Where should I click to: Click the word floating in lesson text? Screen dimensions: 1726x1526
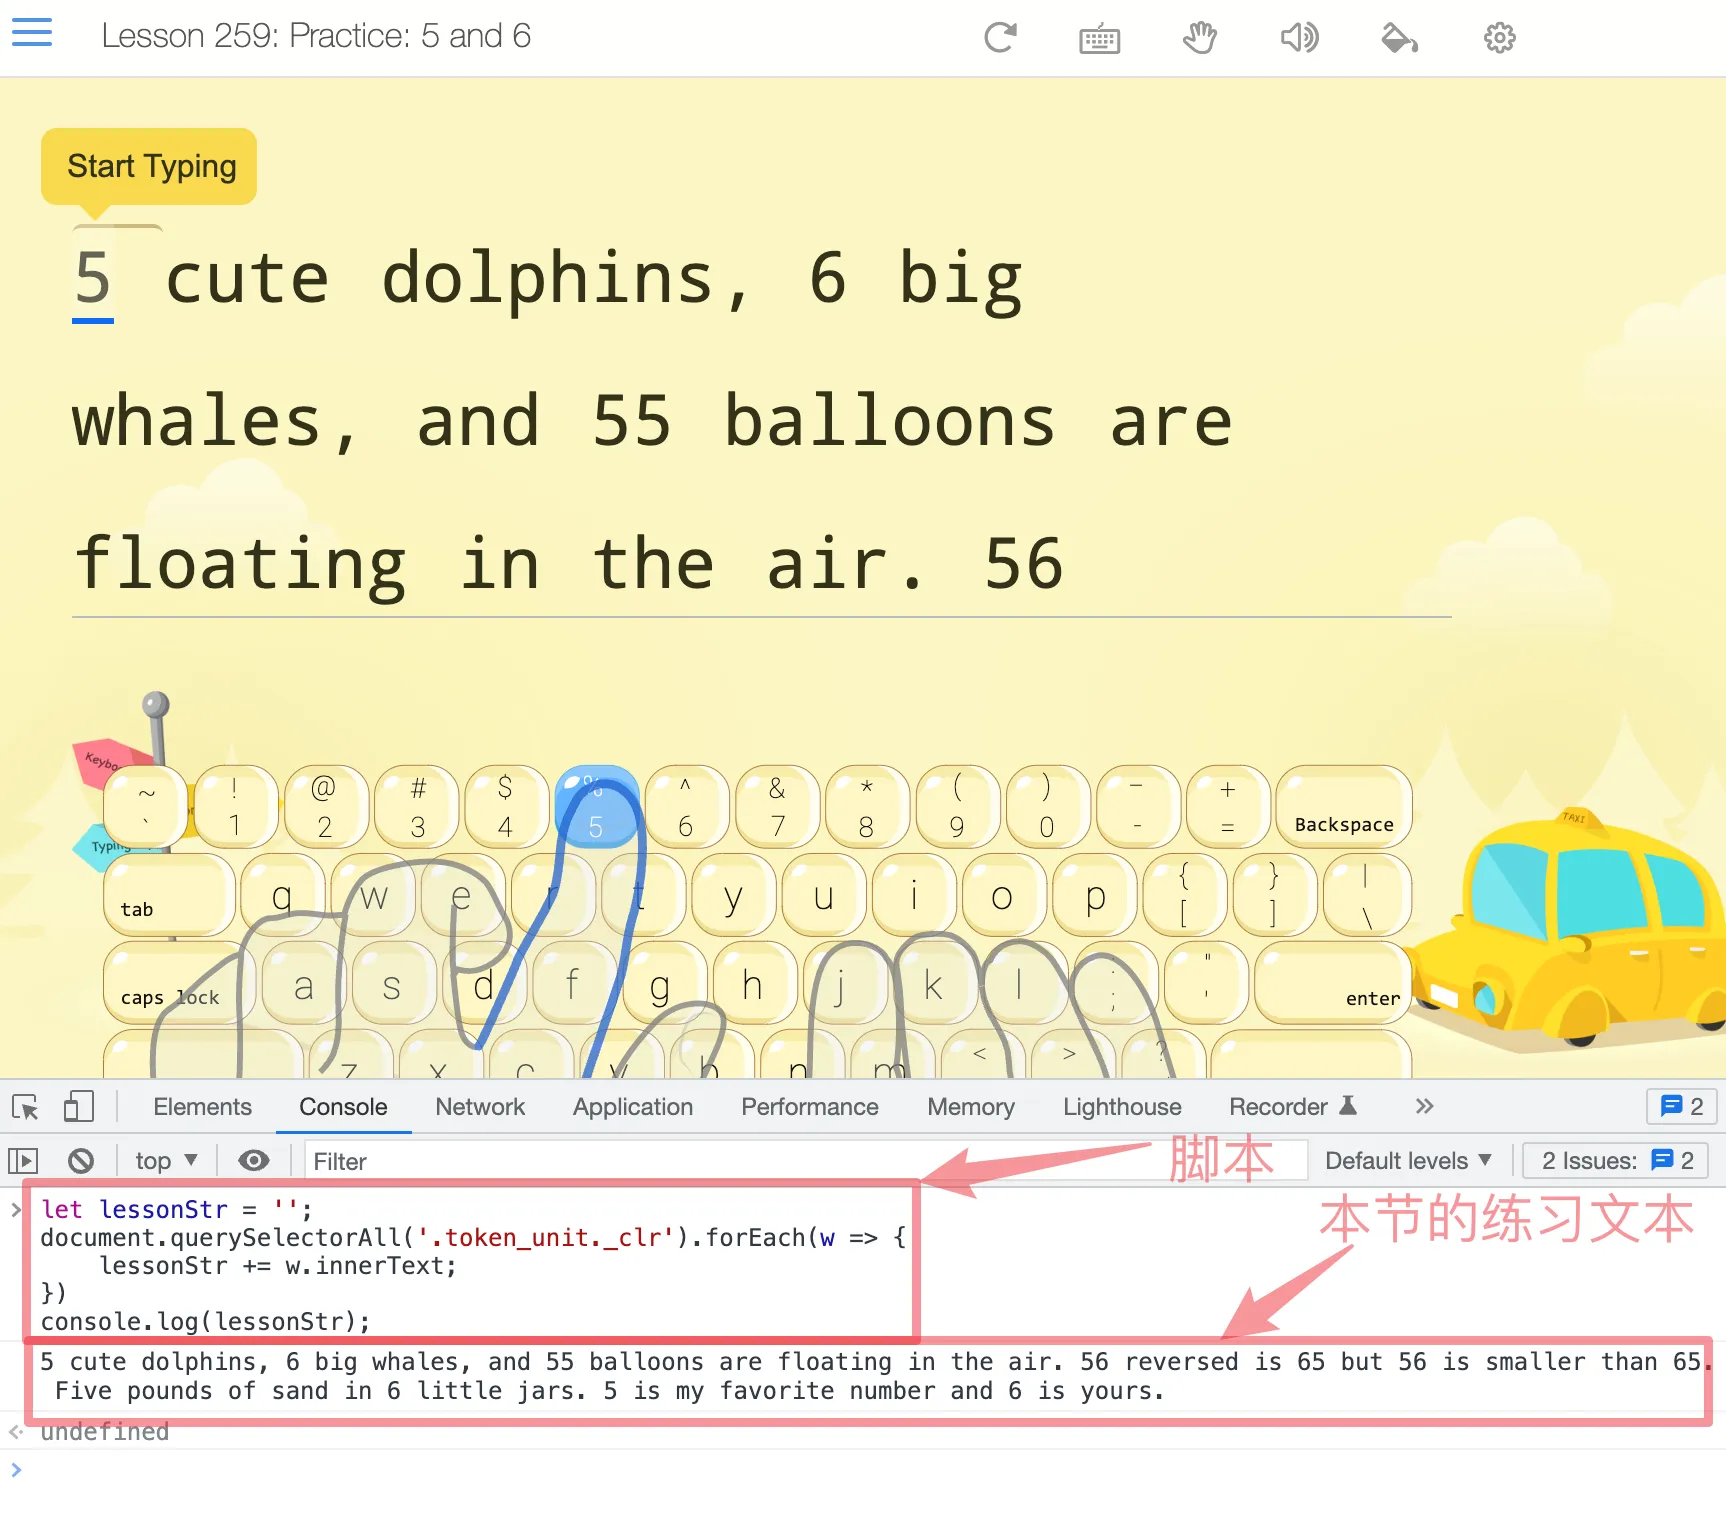click(x=240, y=566)
